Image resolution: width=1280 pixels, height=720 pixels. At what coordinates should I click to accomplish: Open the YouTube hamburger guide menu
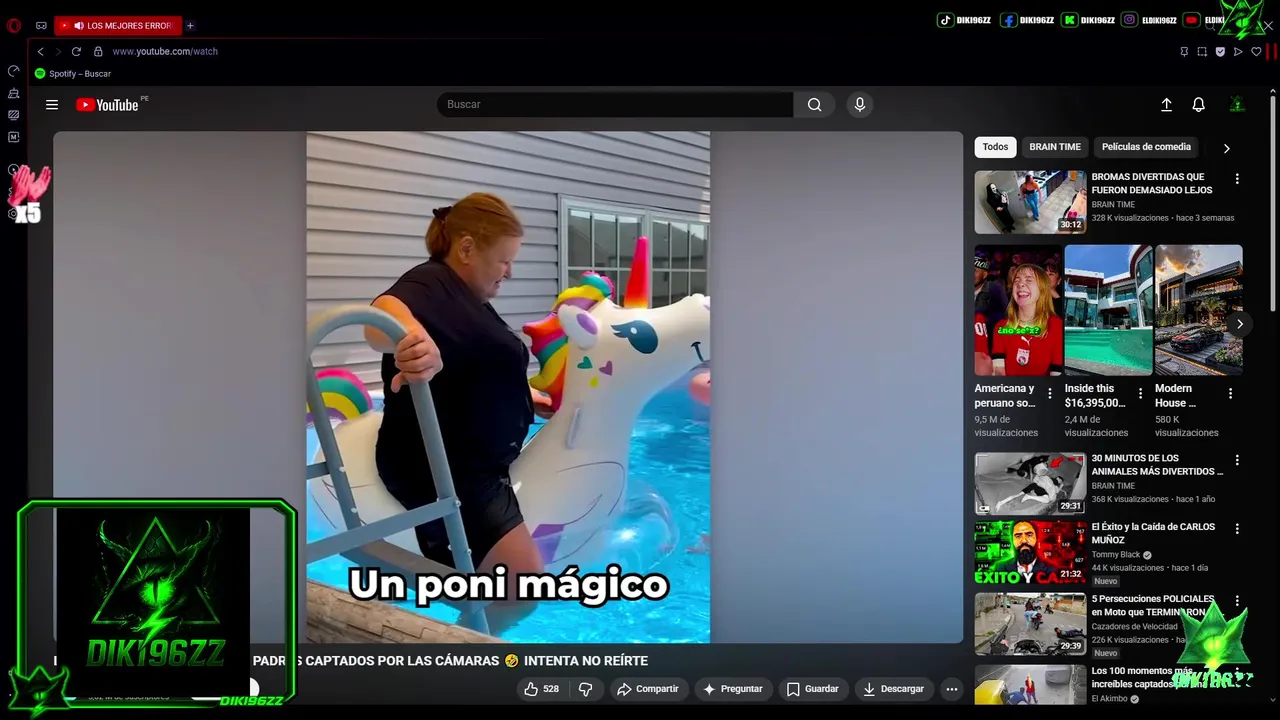pos(52,105)
